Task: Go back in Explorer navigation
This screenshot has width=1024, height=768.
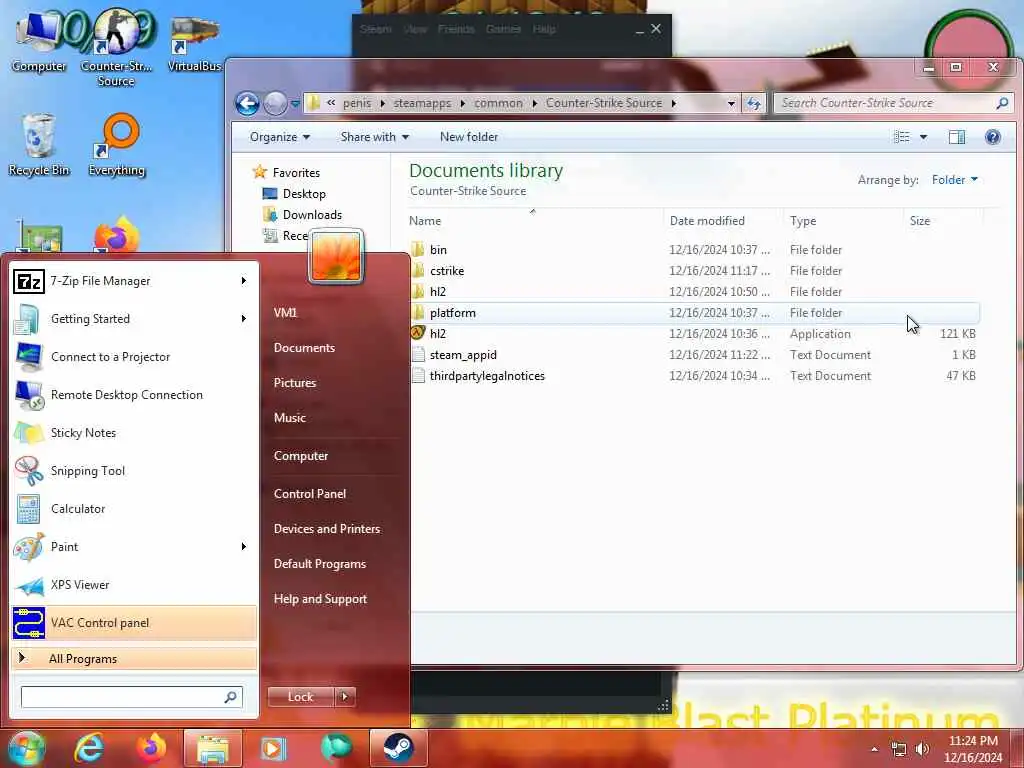Action: click(x=248, y=103)
